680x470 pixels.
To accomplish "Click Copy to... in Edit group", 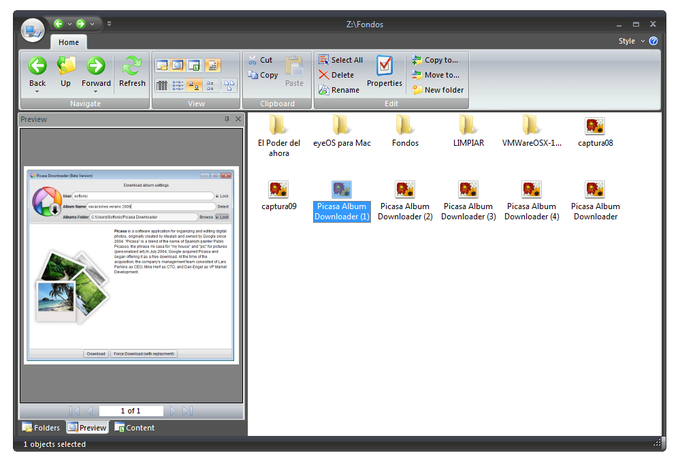I will tap(435, 60).
